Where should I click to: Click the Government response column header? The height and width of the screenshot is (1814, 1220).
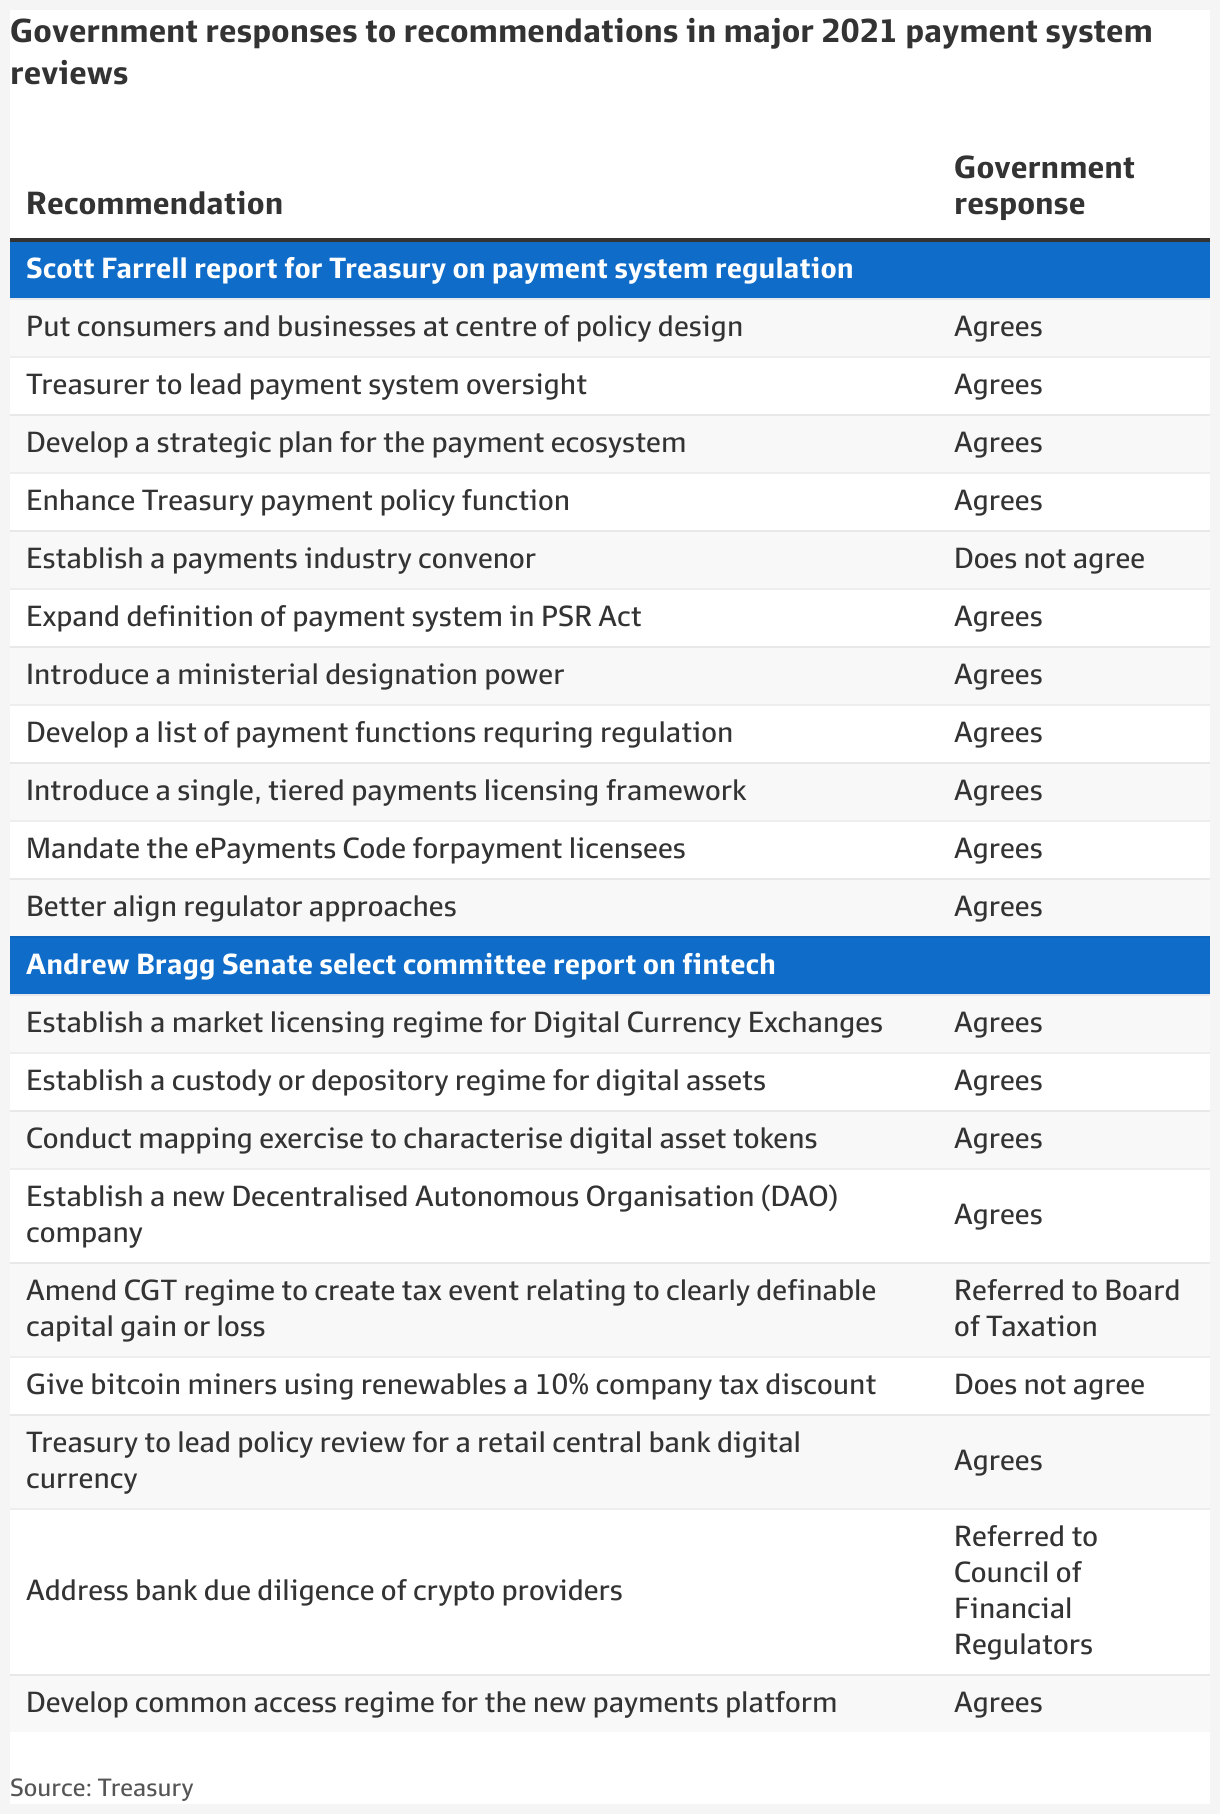[x=1044, y=185]
